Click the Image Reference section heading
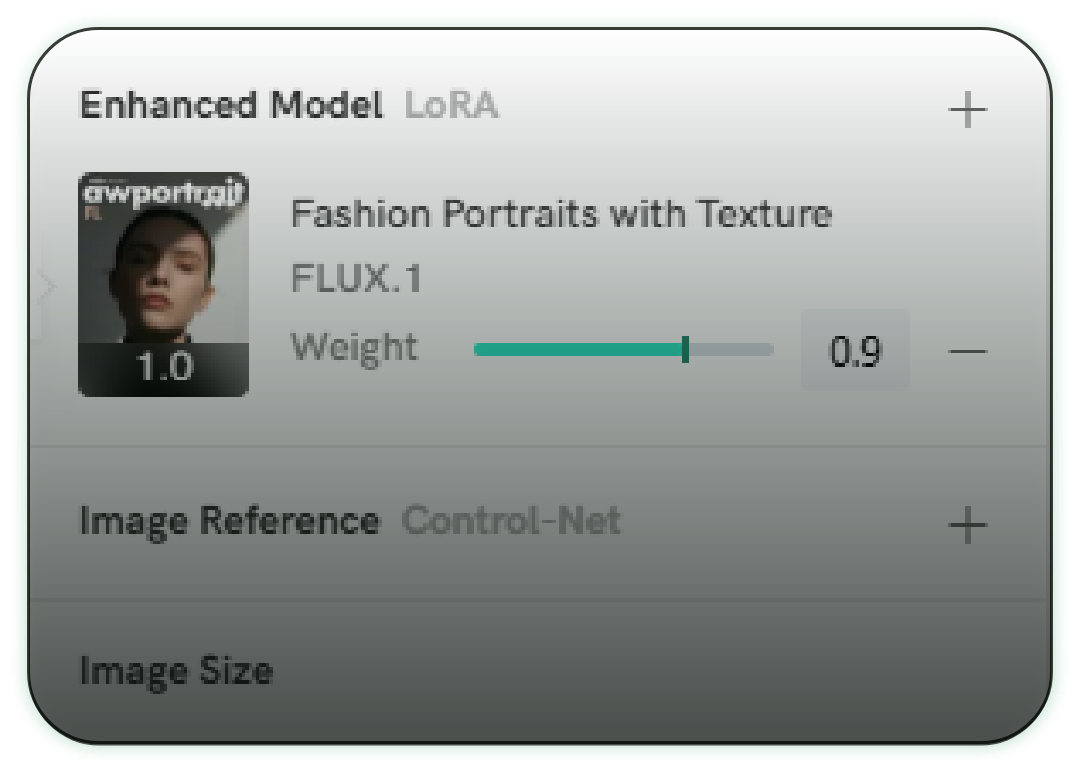This screenshot has width=1080, height=773. tap(229, 521)
